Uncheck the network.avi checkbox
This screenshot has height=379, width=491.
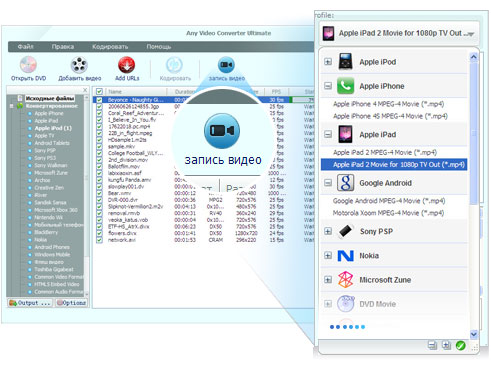tap(99, 240)
